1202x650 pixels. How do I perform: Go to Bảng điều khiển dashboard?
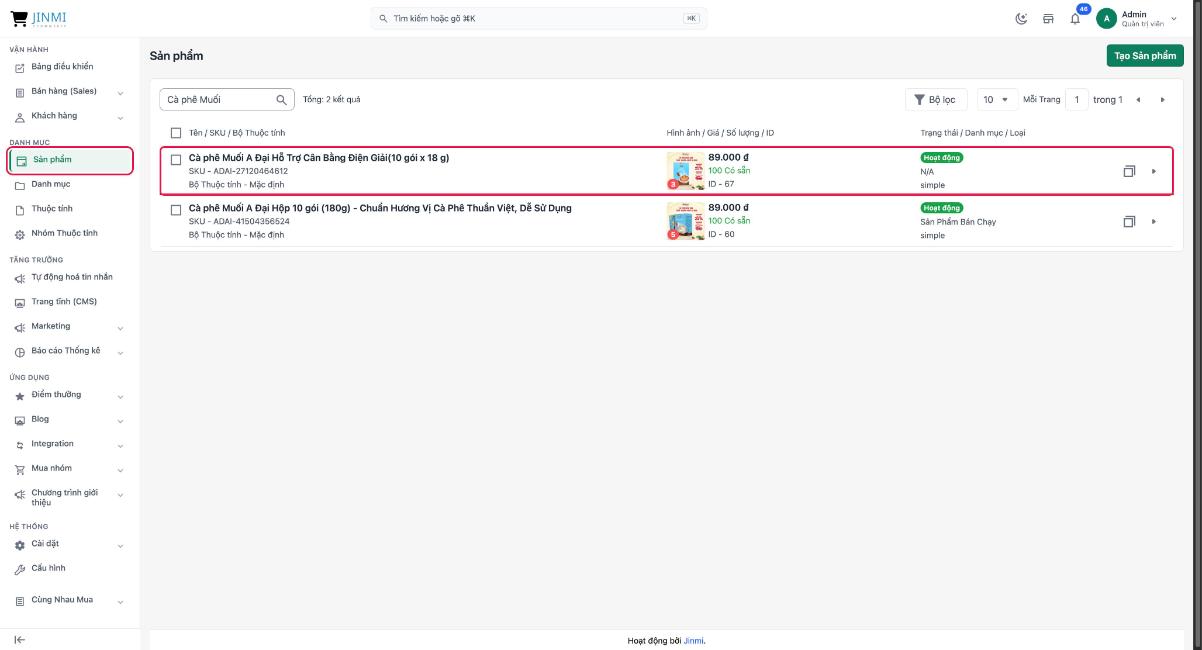click(x=62, y=67)
